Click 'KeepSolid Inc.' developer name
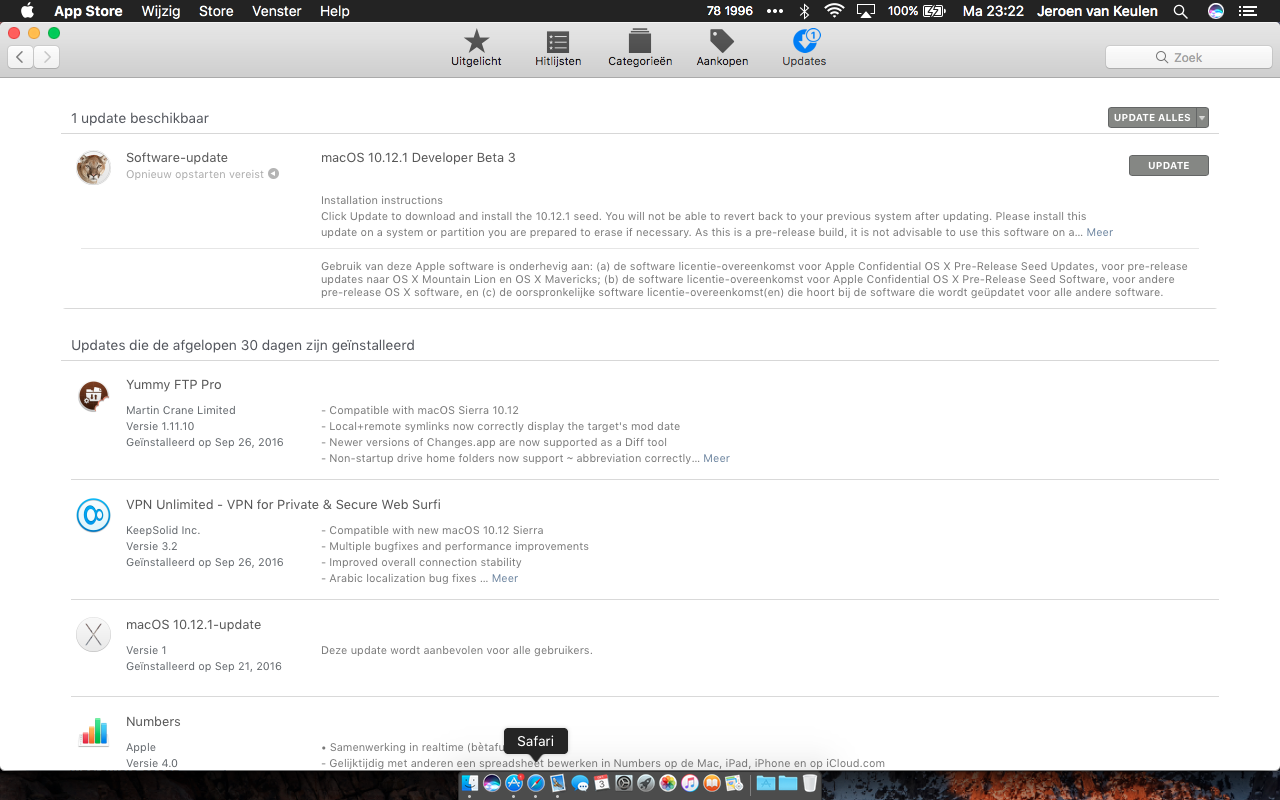Viewport: 1280px width, 800px height. click(x=163, y=530)
